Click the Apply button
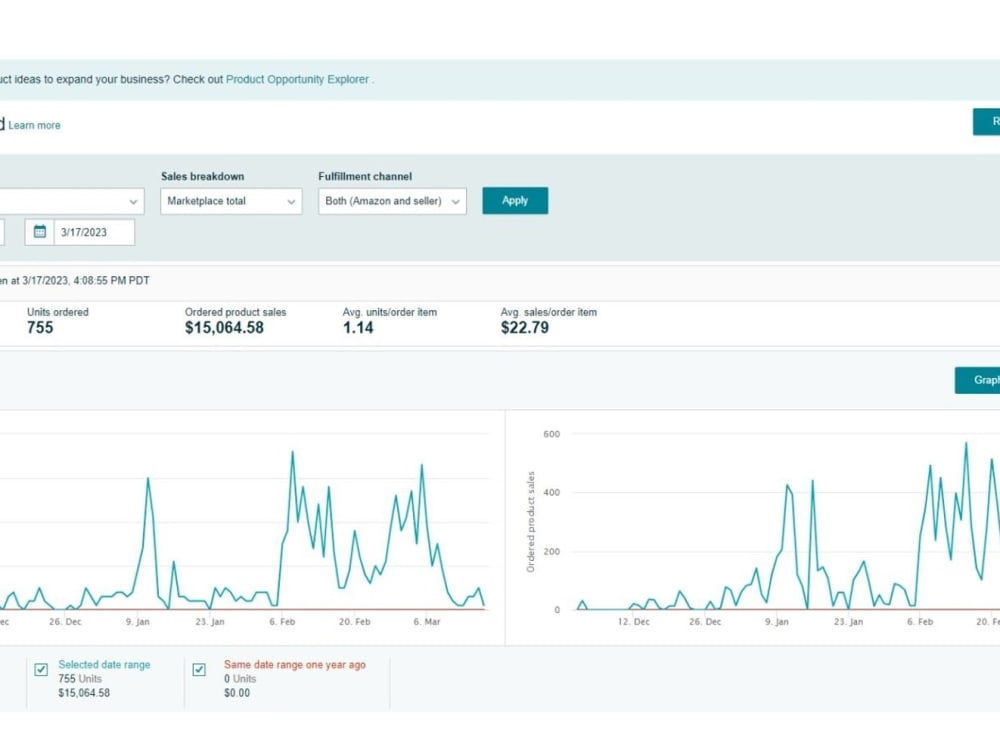Screen dimensions: 1000x750 tap(515, 200)
